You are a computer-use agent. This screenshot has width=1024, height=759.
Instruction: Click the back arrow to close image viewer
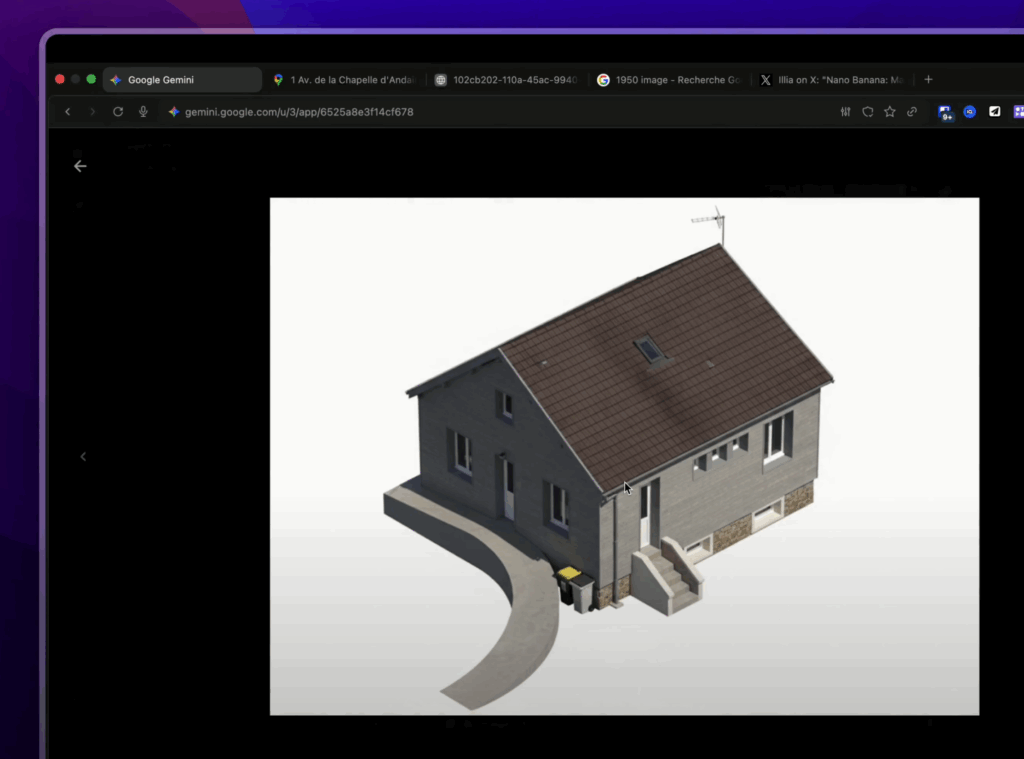pyautogui.click(x=80, y=166)
